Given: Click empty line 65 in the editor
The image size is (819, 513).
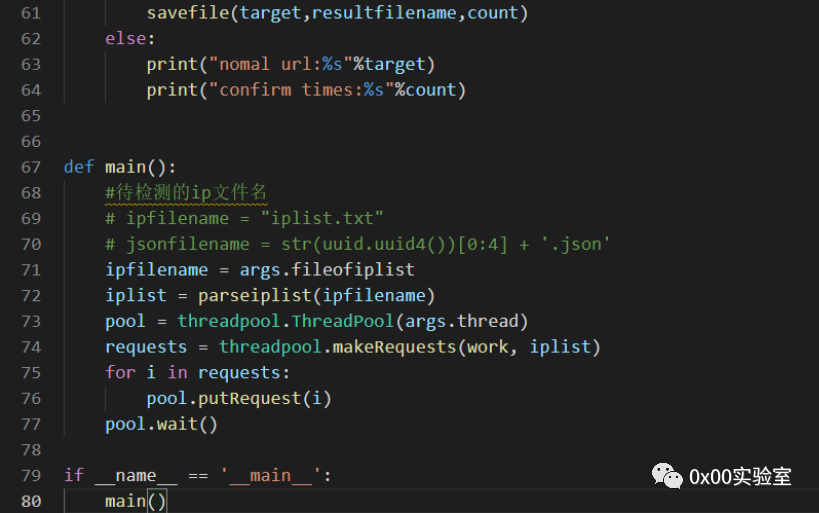Looking at the screenshot, I should 439,115.
